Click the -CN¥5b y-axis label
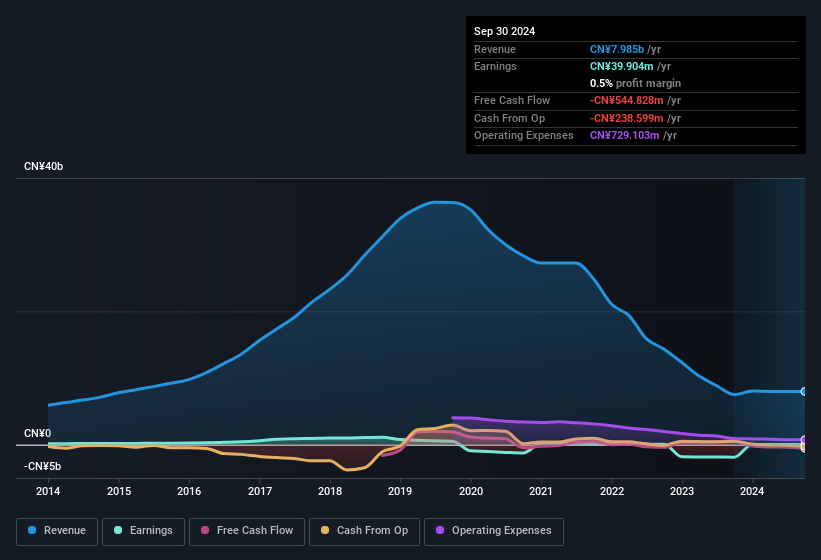Screen dimensions: 821x560 (x=42, y=466)
